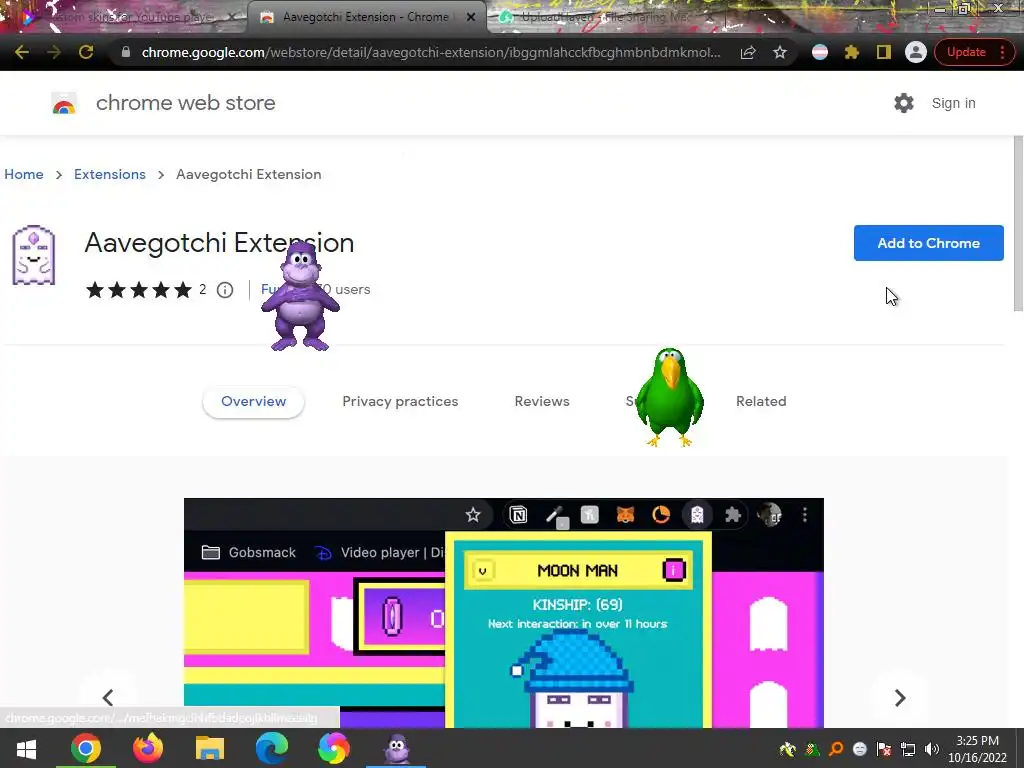Image resolution: width=1024 pixels, height=768 pixels.
Task: Open the Action Center flag tray icon
Action: pyautogui.click(x=884, y=749)
